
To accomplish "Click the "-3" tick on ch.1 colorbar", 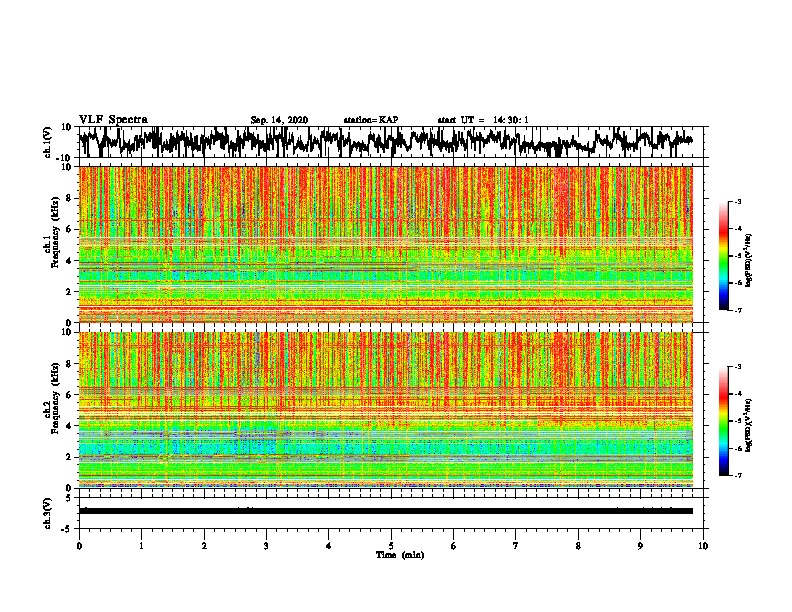I will (737, 201).
